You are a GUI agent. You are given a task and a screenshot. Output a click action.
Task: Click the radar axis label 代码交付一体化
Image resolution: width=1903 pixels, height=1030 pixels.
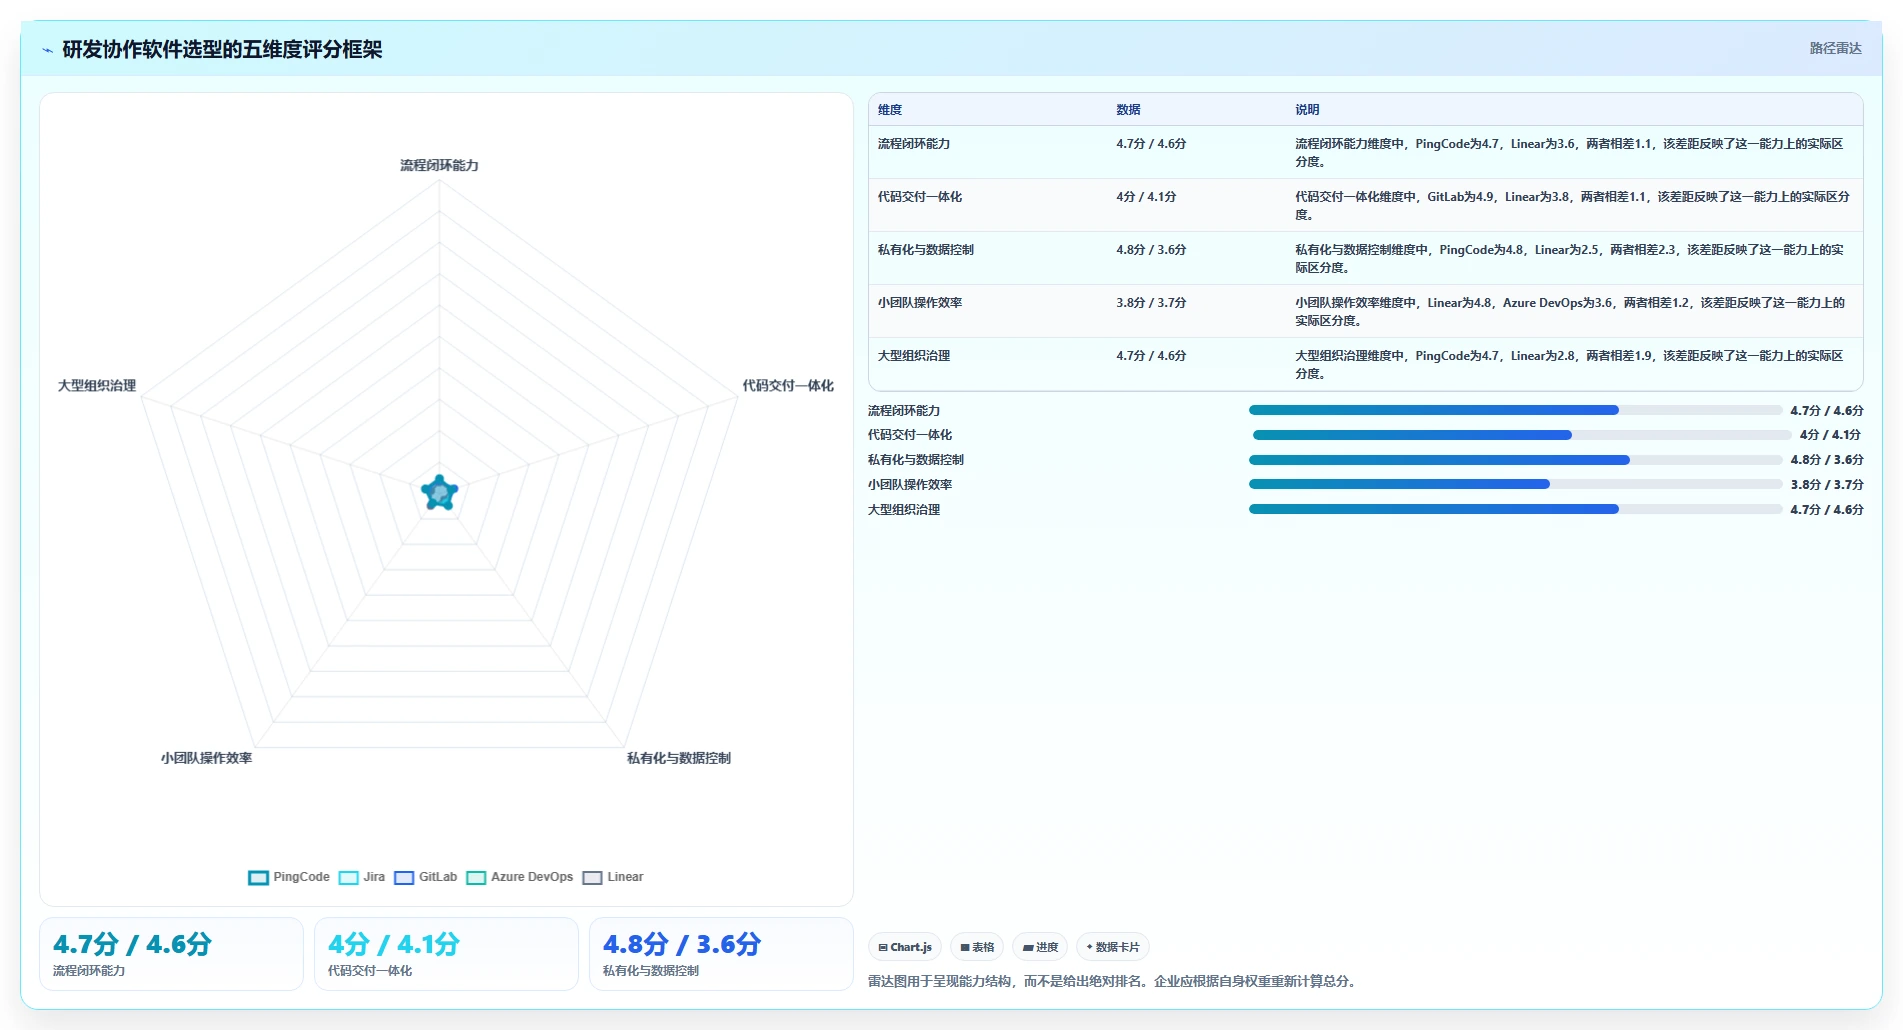pyautogui.click(x=788, y=385)
